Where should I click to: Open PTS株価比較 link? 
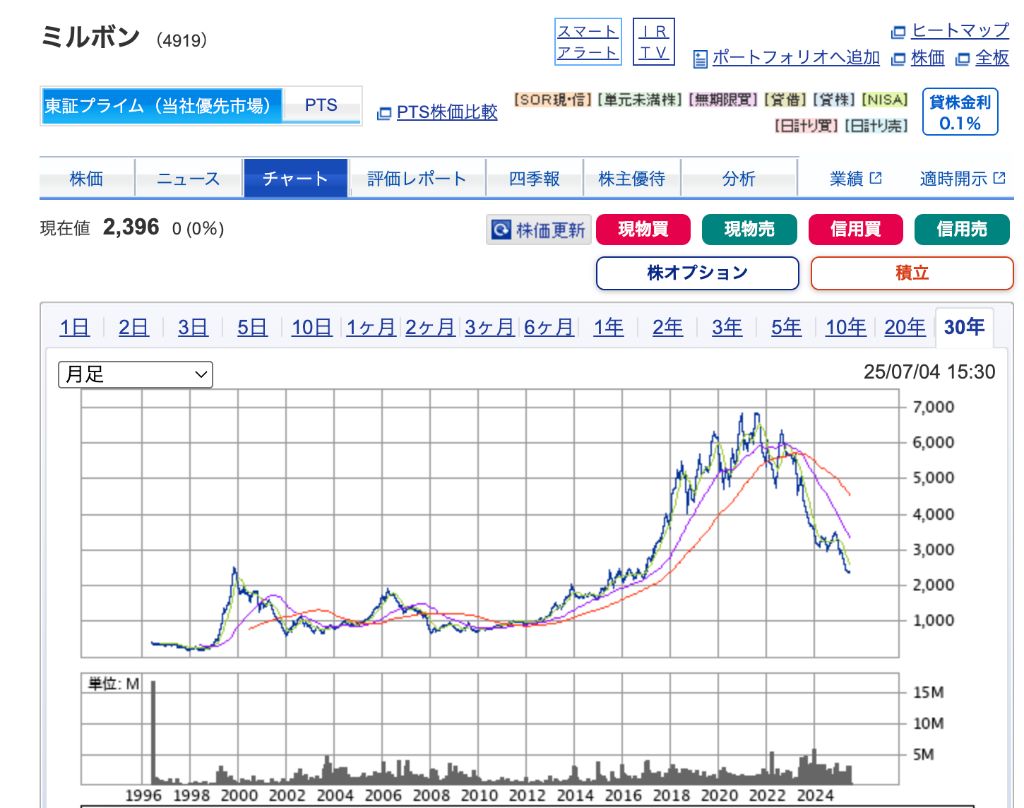tap(447, 112)
